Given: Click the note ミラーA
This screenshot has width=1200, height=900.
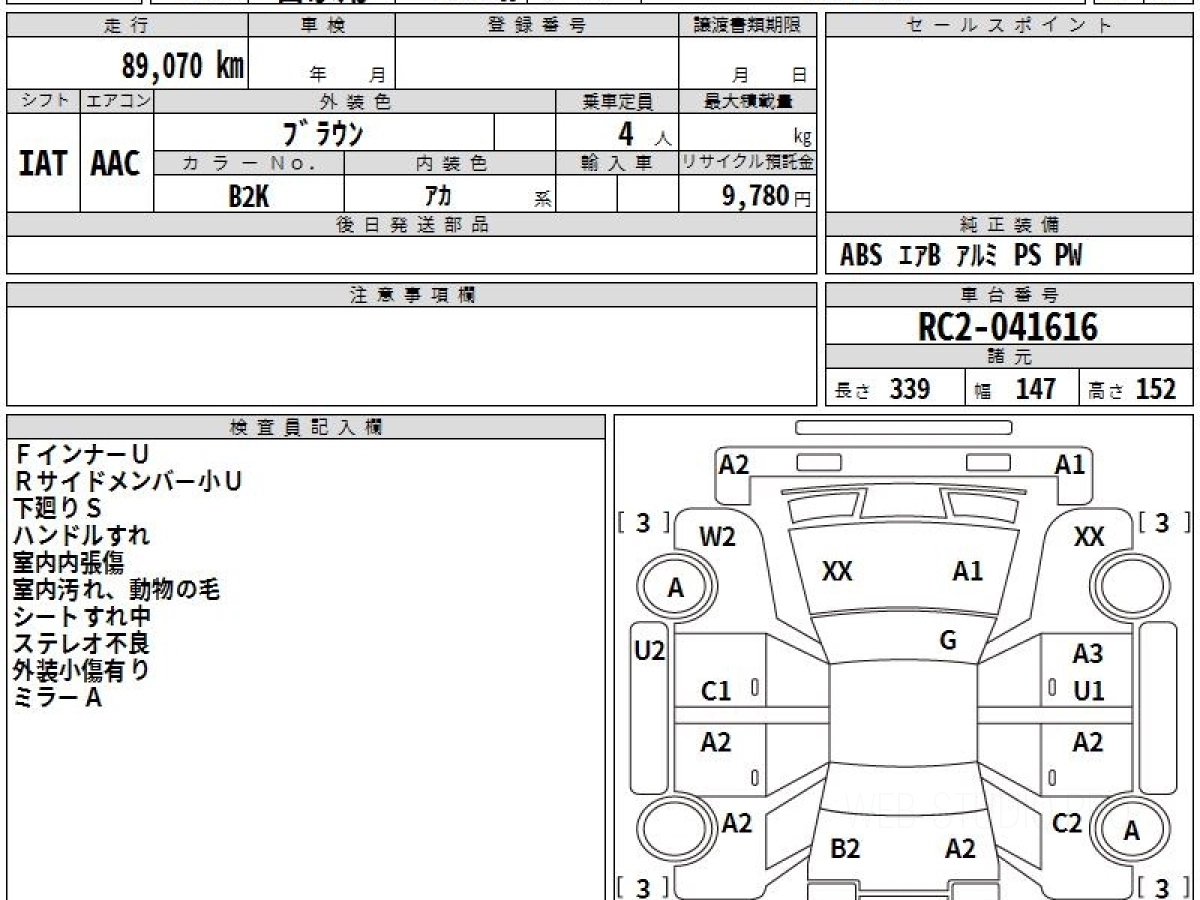Looking at the screenshot, I should (x=58, y=698).
